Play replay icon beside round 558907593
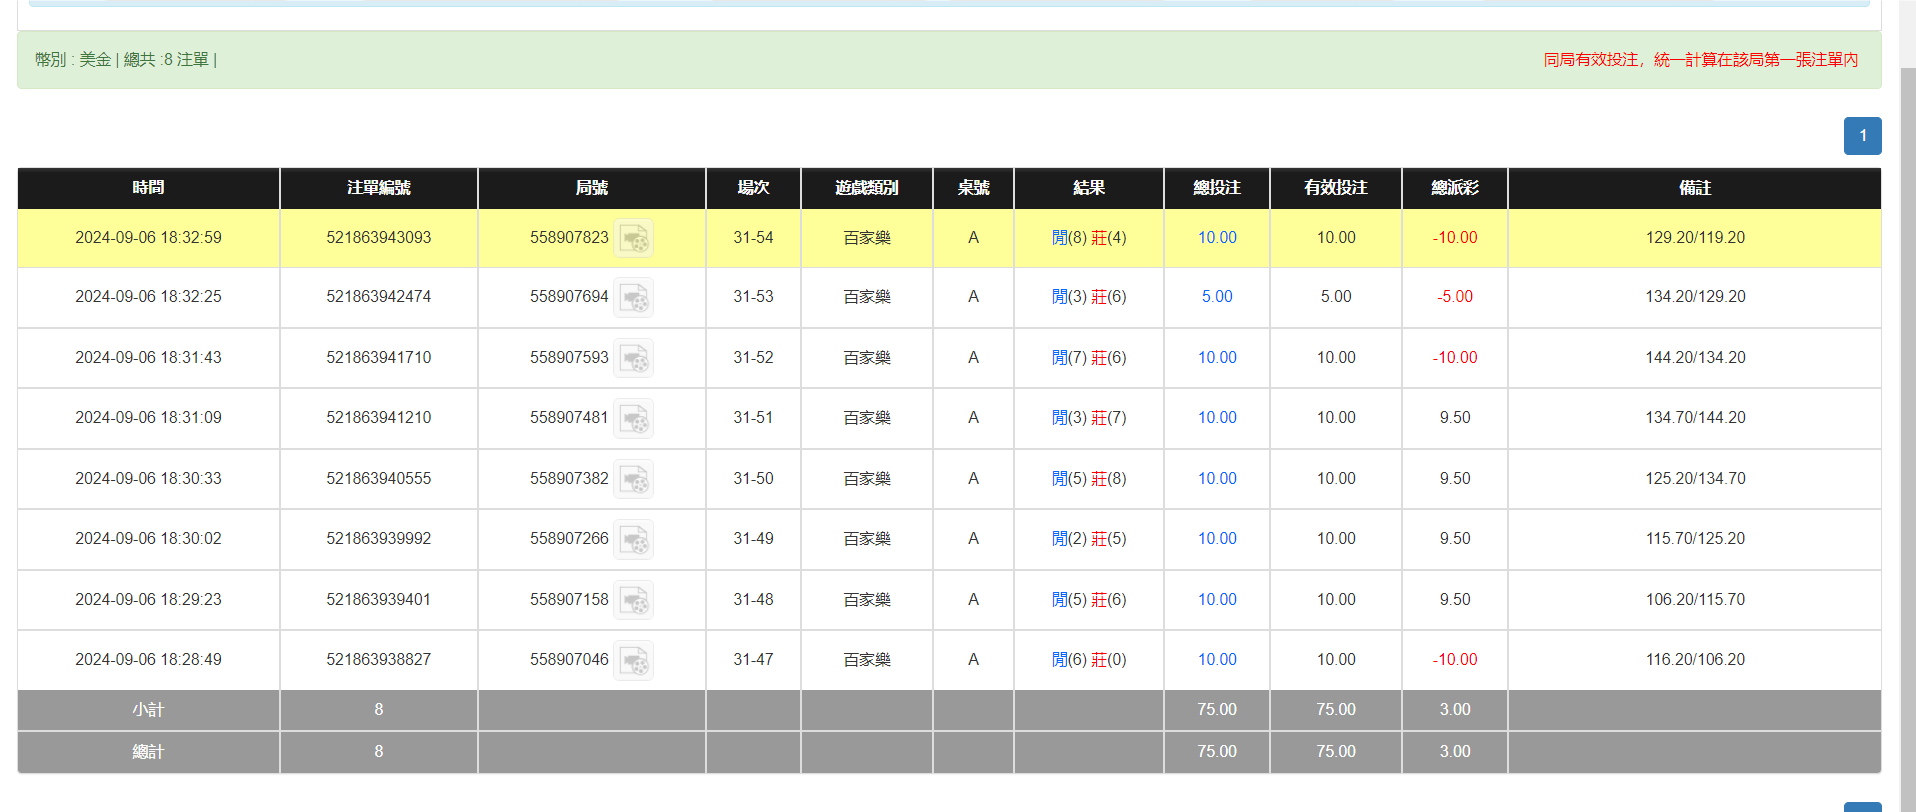 [633, 358]
